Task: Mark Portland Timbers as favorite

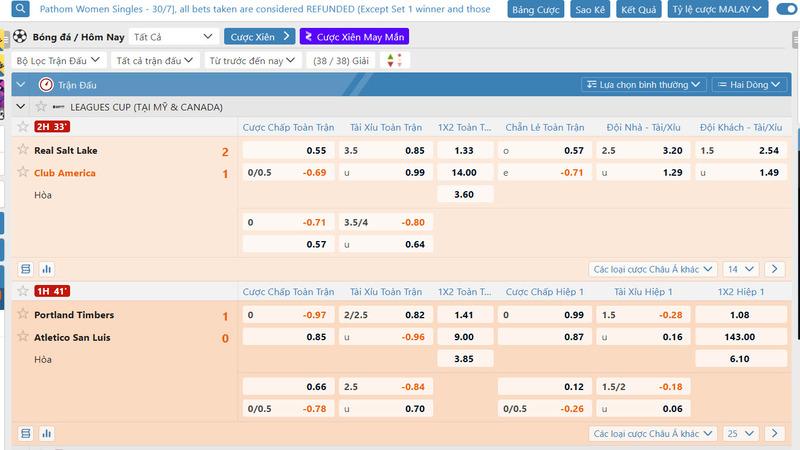Action: click(x=22, y=315)
